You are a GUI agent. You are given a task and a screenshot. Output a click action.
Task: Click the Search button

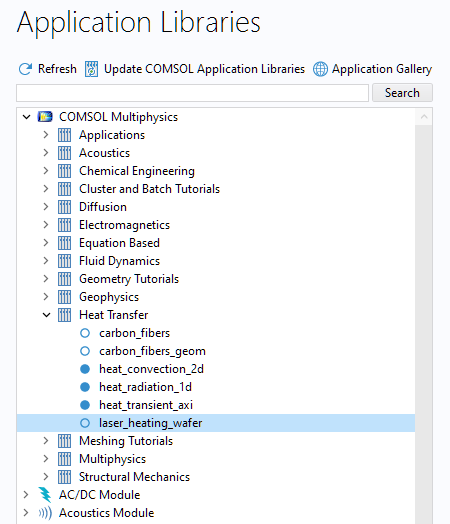[x=402, y=93]
